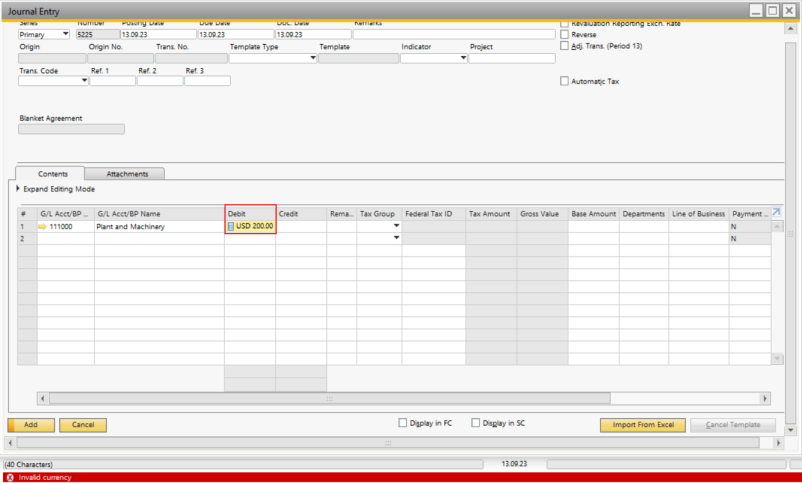Click the Tax Group column header
802x483 pixels.
coord(379,214)
